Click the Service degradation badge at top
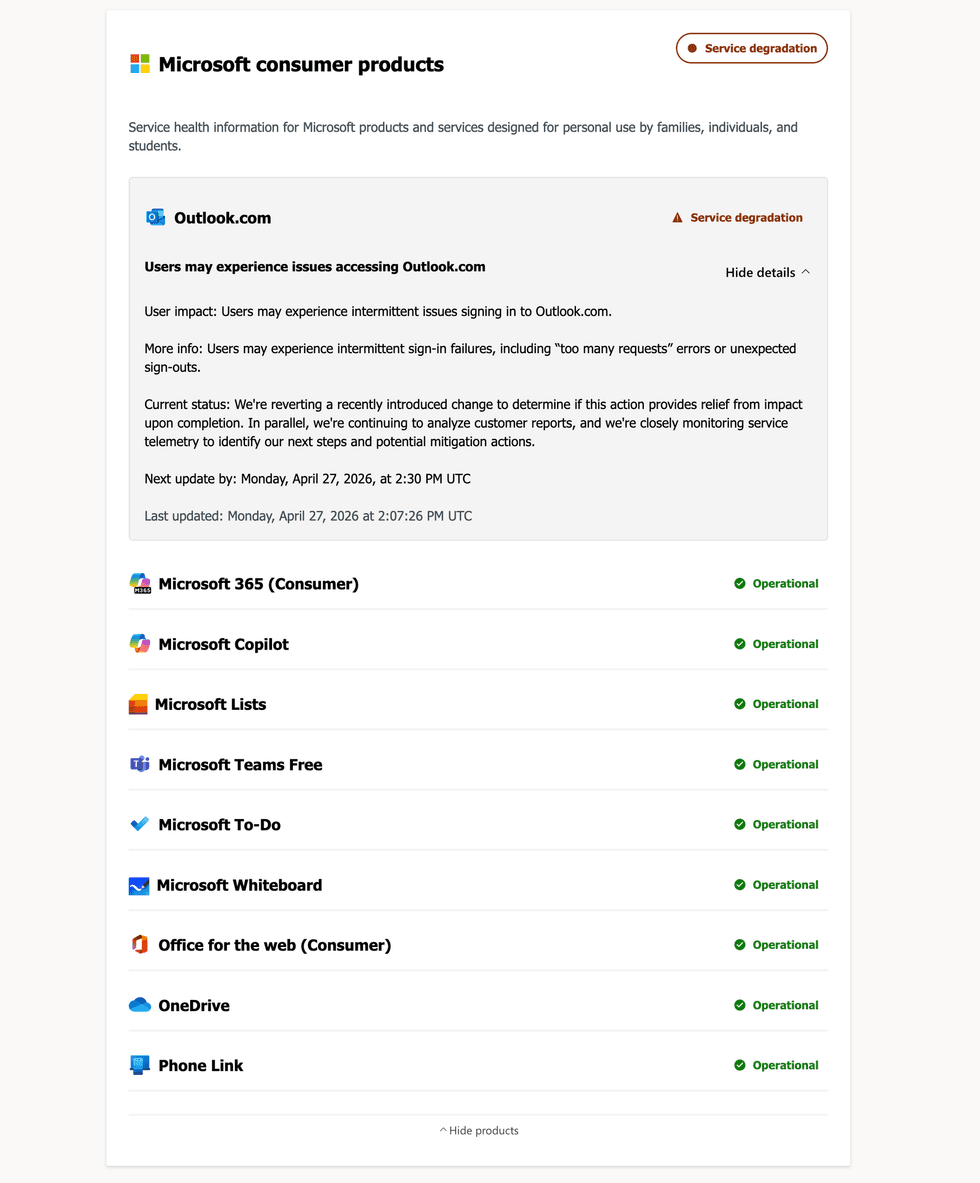 752,48
